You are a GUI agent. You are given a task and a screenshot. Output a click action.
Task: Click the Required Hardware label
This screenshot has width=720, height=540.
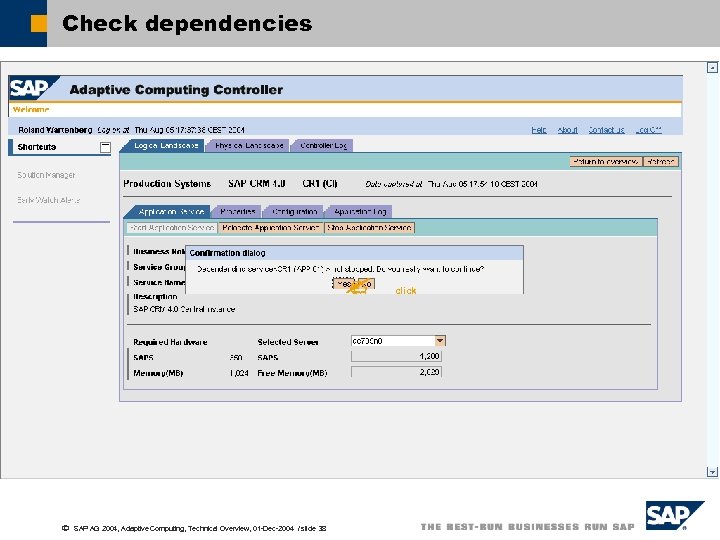[x=170, y=342]
